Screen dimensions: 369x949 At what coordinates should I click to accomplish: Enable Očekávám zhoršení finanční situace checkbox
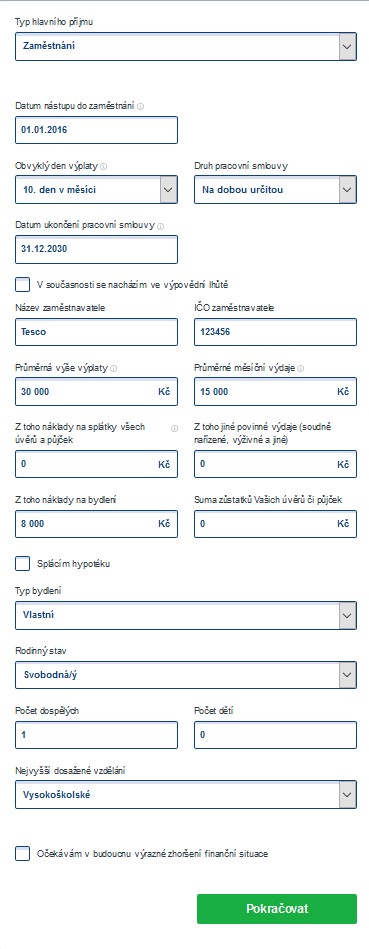tap(22, 854)
